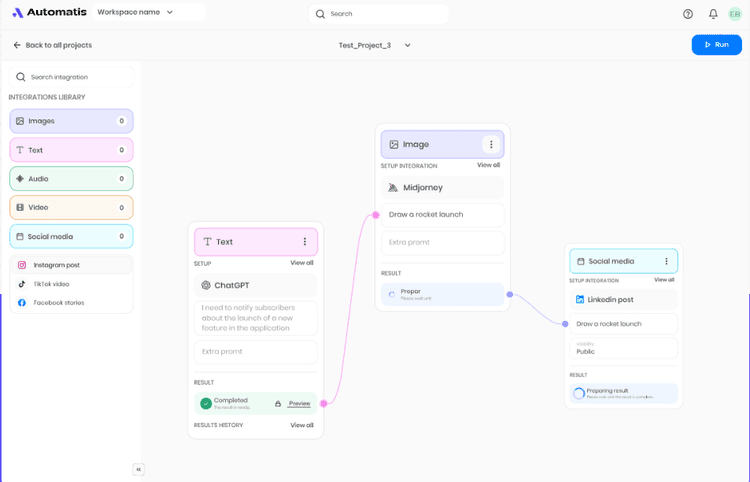The width and height of the screenshot is (750, 482).
Task: Go back to all projects
Action: [53, 45]
